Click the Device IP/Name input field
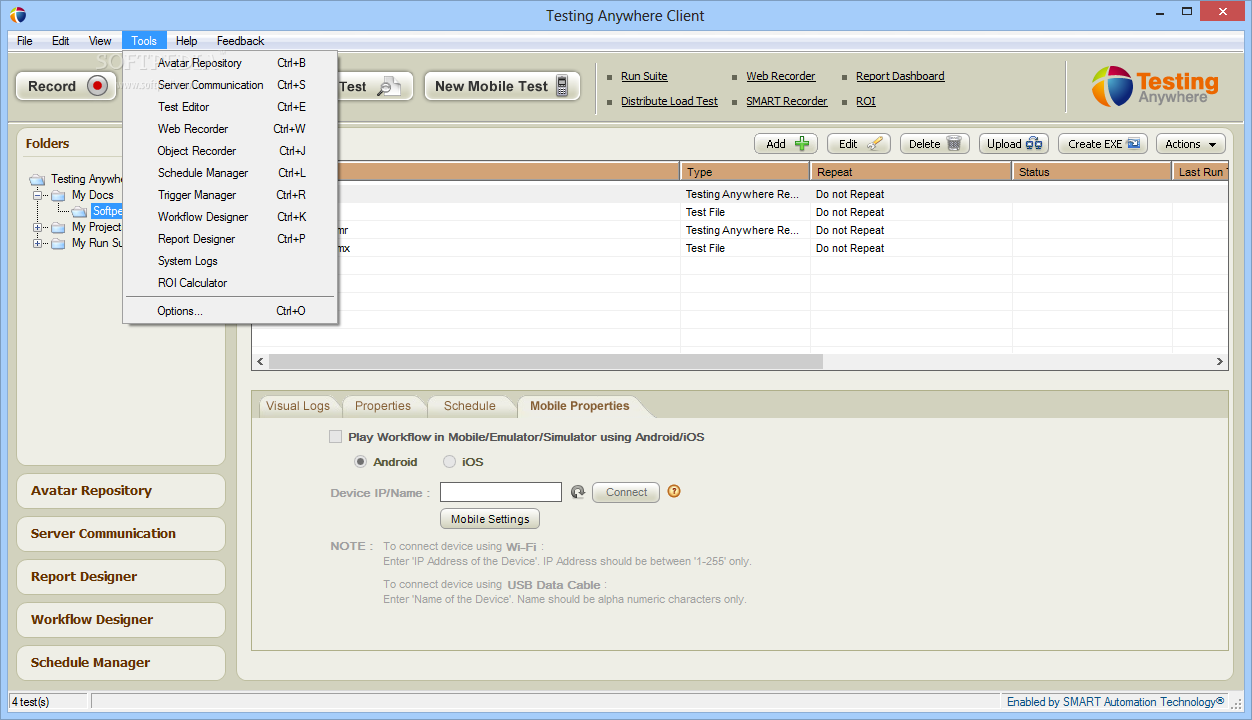 point(501,492)
